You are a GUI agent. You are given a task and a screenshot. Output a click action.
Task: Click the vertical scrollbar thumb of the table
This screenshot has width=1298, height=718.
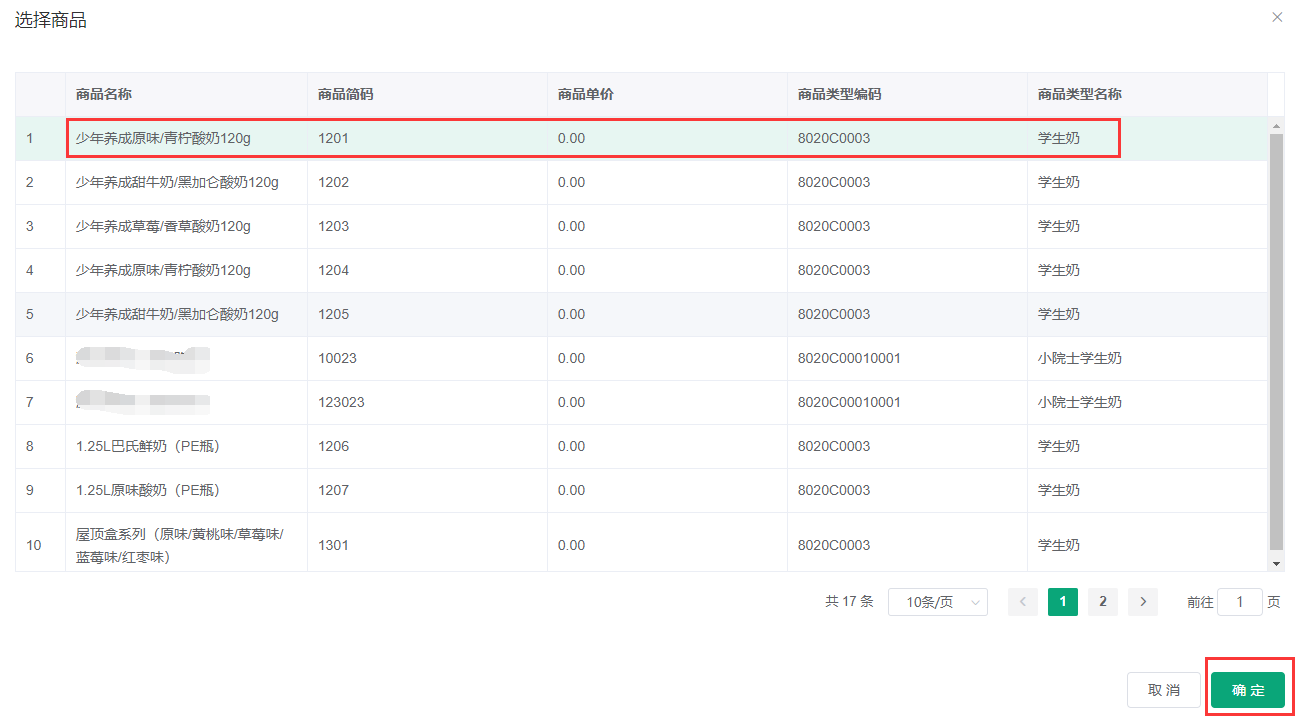coord(1276,340)
